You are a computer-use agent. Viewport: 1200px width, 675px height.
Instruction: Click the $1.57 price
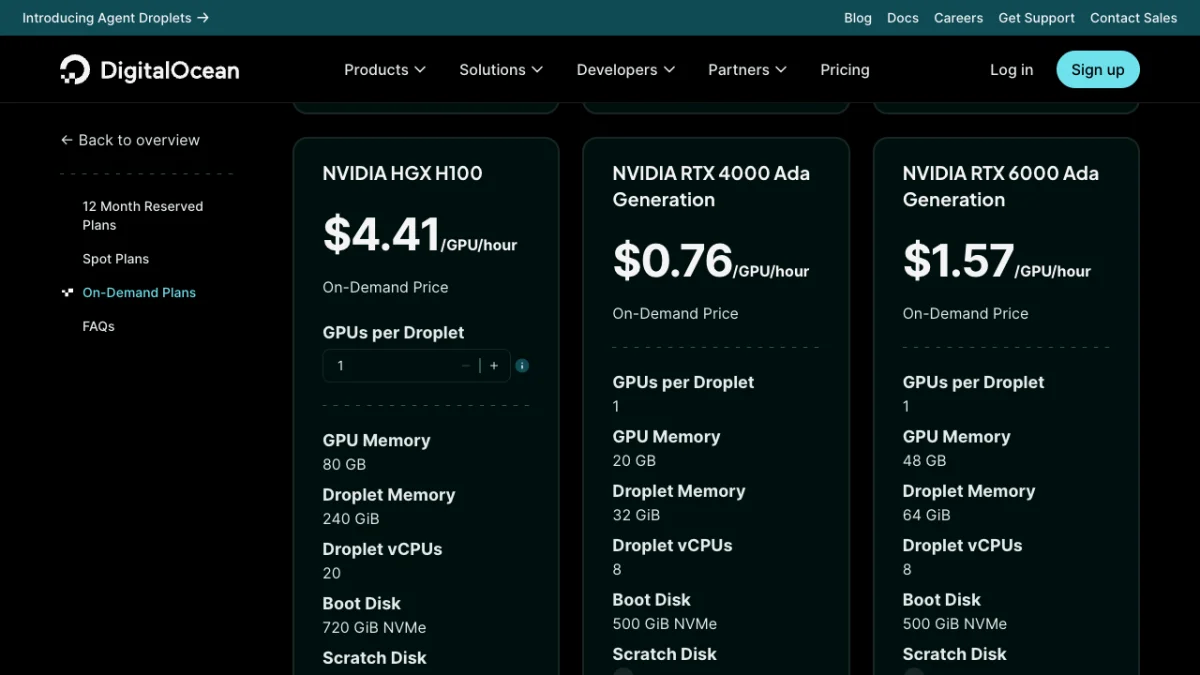958,261
